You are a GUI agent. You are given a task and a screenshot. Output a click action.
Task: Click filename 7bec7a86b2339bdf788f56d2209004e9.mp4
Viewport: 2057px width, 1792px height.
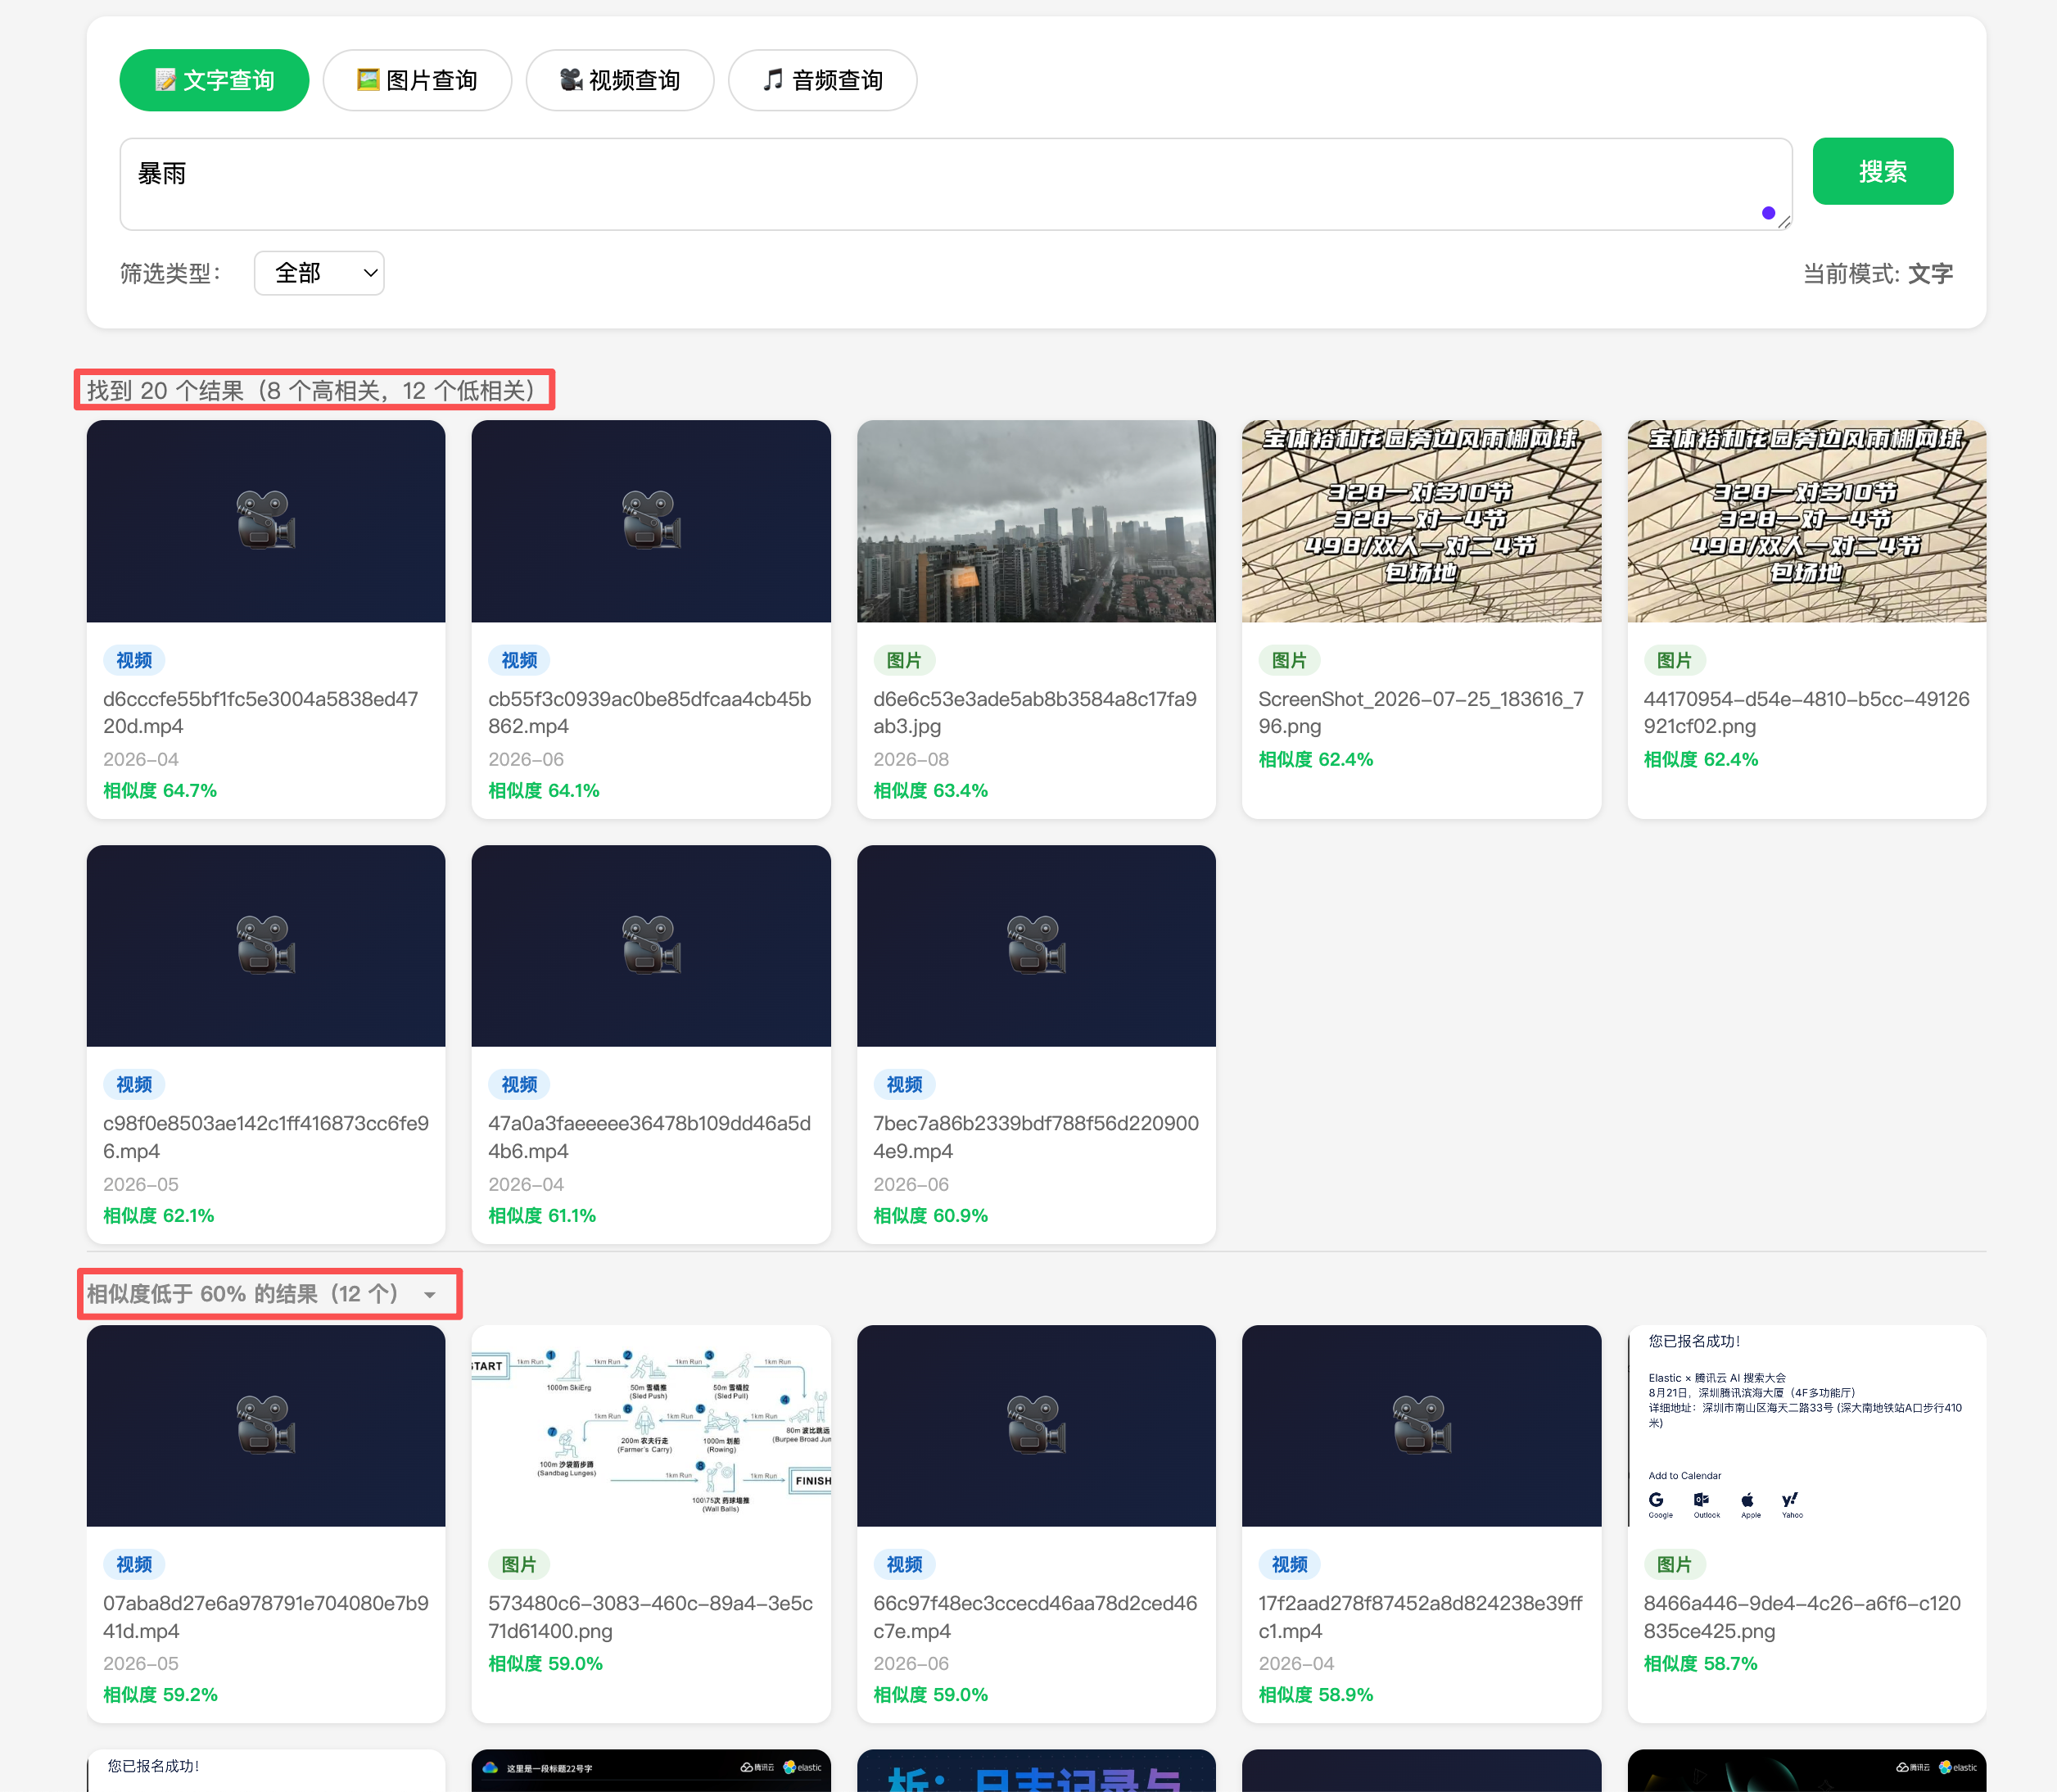coord(1036,1137)
